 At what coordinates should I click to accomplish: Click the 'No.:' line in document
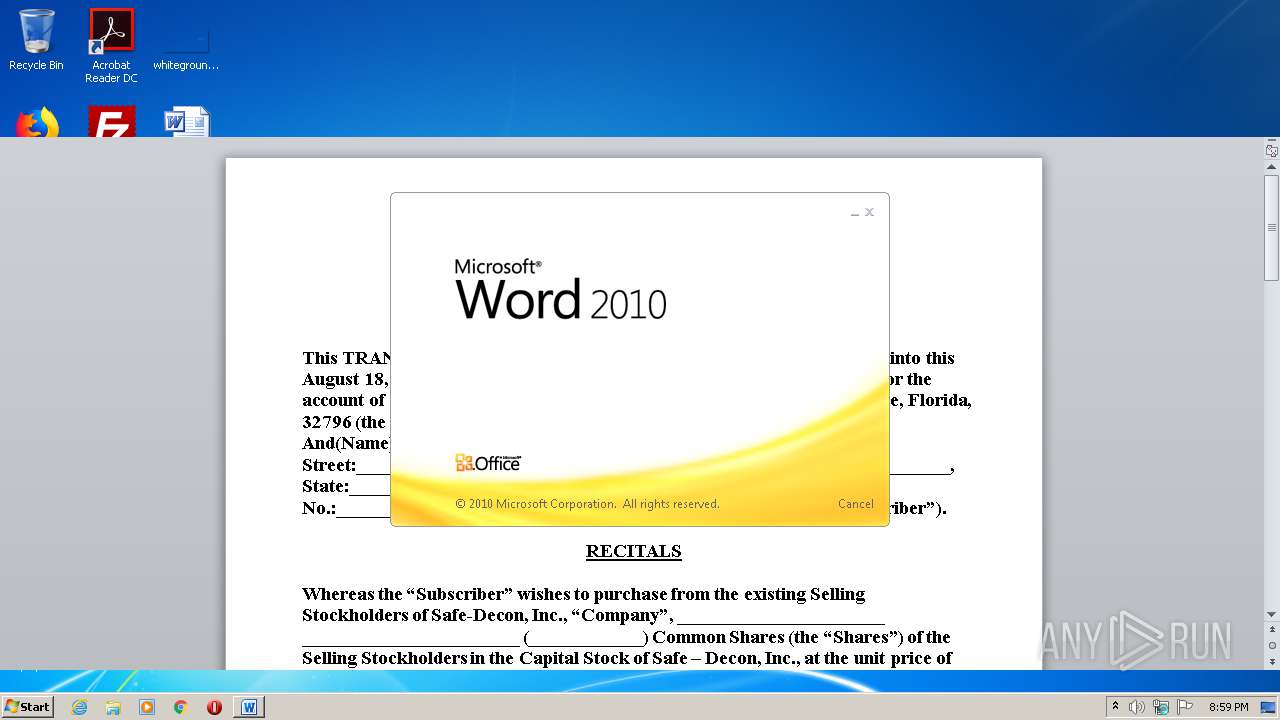(346, 508)
